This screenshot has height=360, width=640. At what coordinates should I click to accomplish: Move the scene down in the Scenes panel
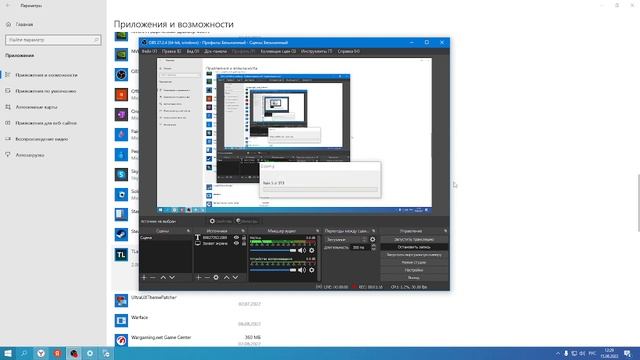pos(172,277)
